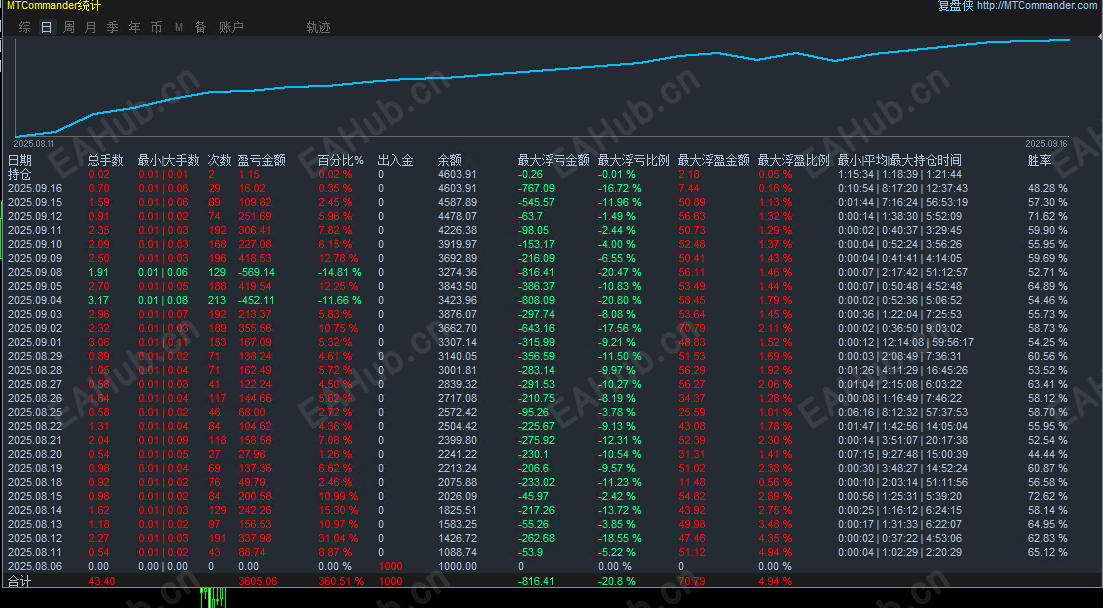Viewport: 1103px width, 608px height.
Task: Switch to the 综 summary tab
Action: (25, 27)
